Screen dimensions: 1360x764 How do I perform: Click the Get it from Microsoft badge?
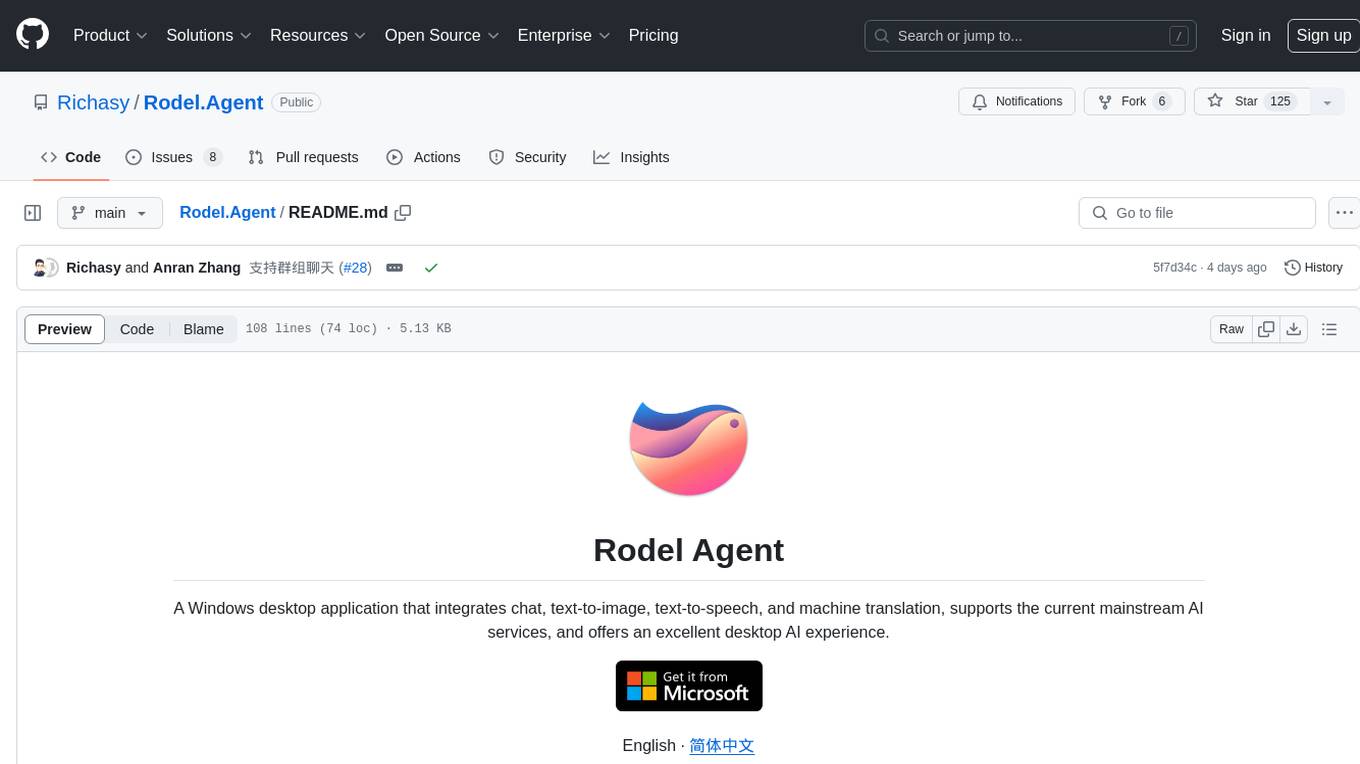689,686
